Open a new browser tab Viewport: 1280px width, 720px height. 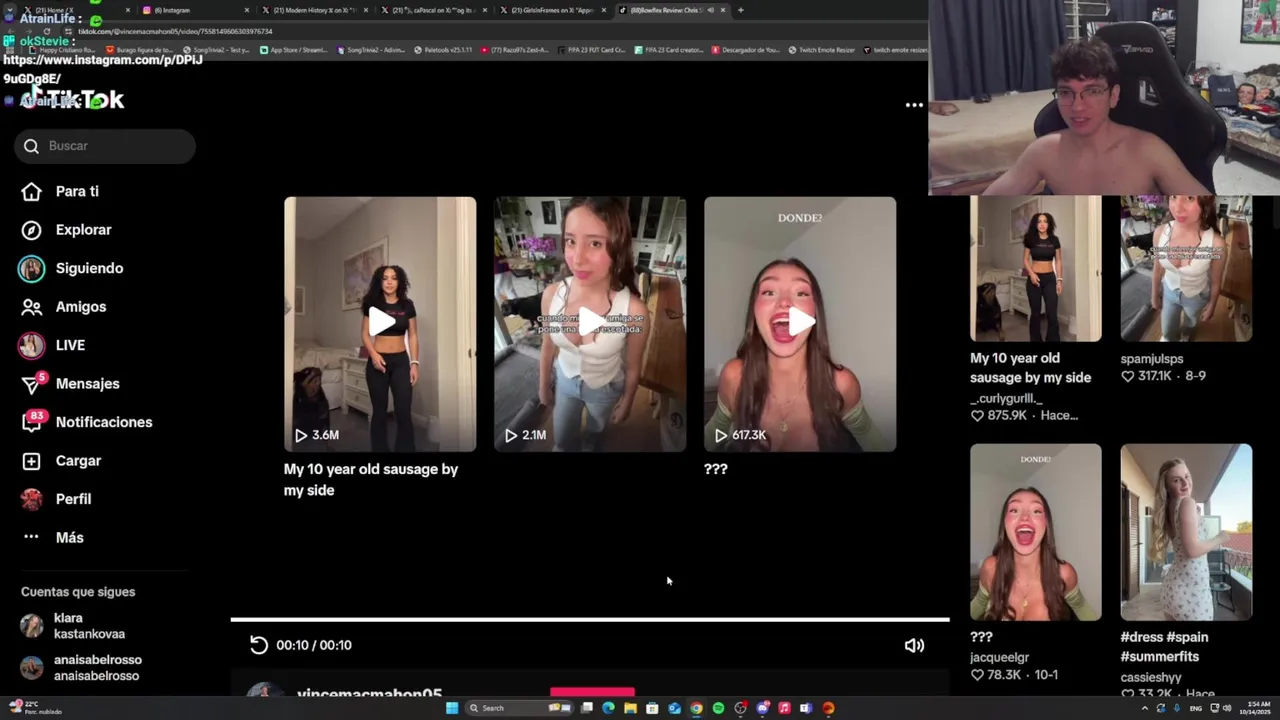[x=740, y=10]
